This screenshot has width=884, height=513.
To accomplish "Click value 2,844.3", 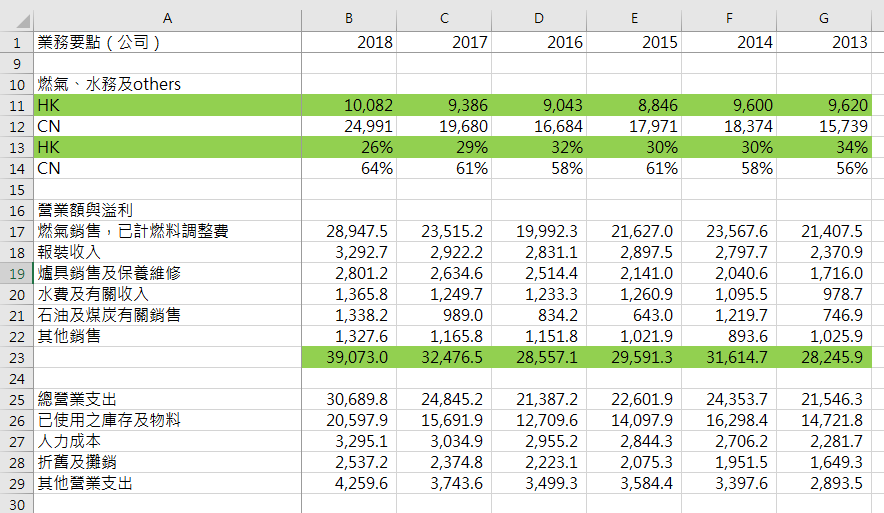I will 634,441.
